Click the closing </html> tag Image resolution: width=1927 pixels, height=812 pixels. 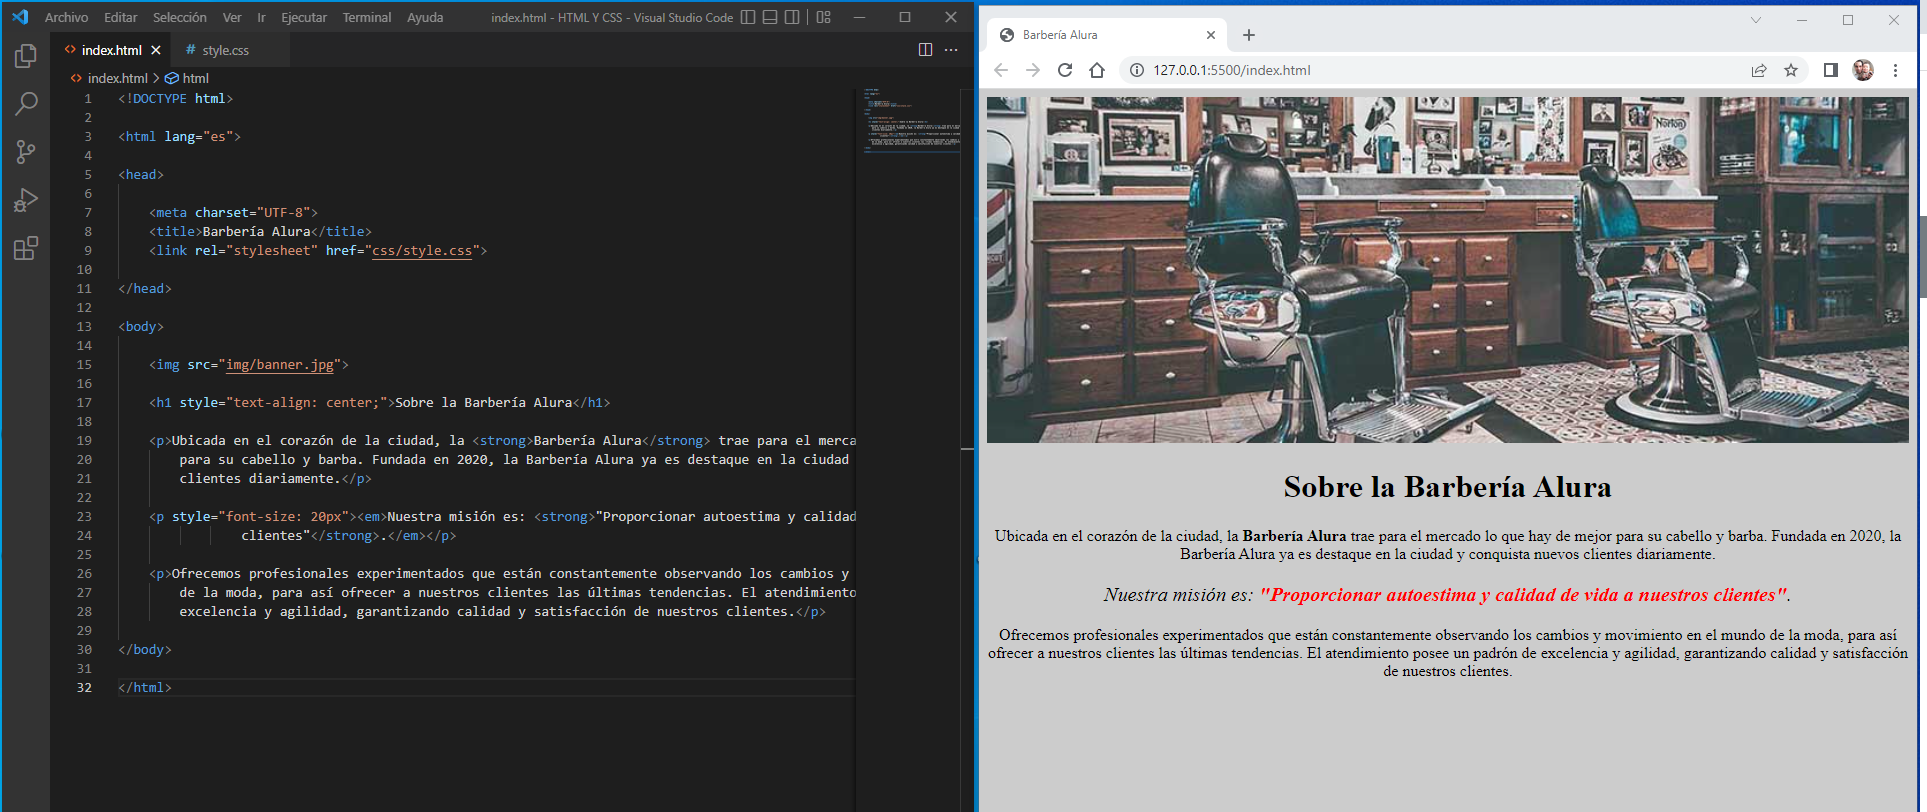point(145,688)
